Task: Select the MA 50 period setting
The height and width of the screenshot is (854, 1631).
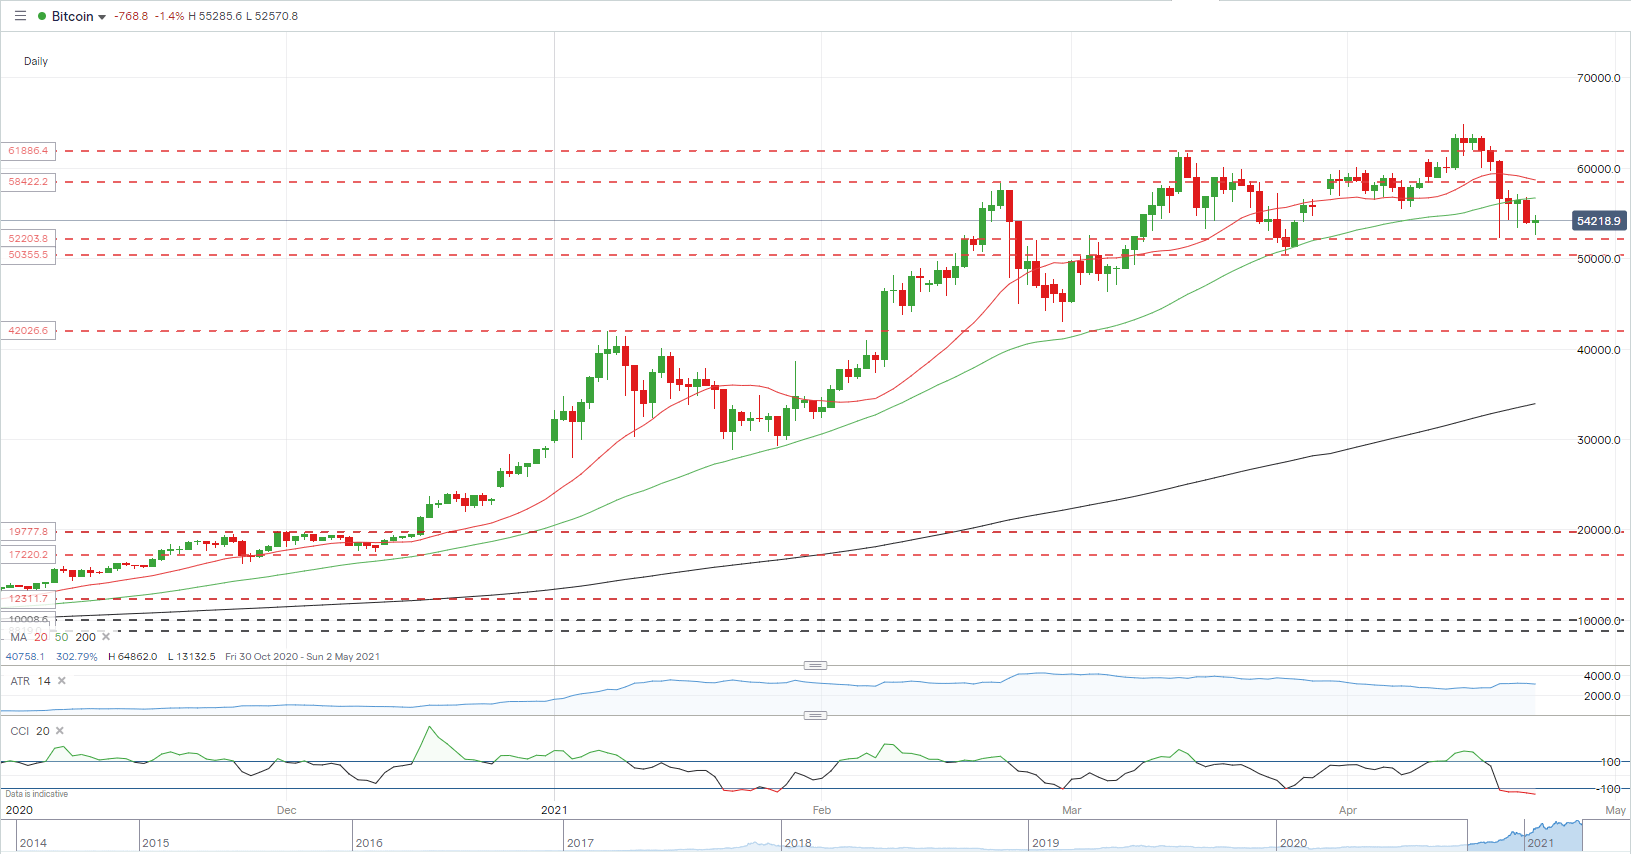Action: [x=62, y=637]
